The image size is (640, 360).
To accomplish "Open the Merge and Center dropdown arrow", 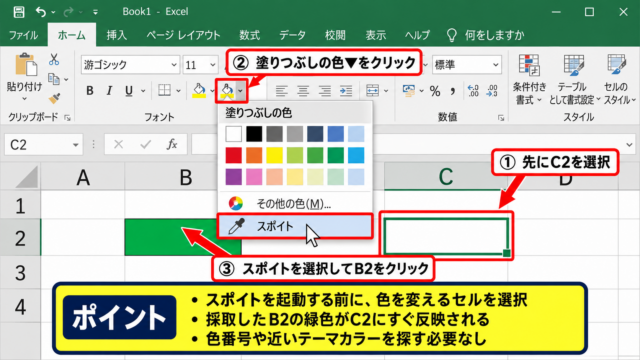I will pos(386,91).
